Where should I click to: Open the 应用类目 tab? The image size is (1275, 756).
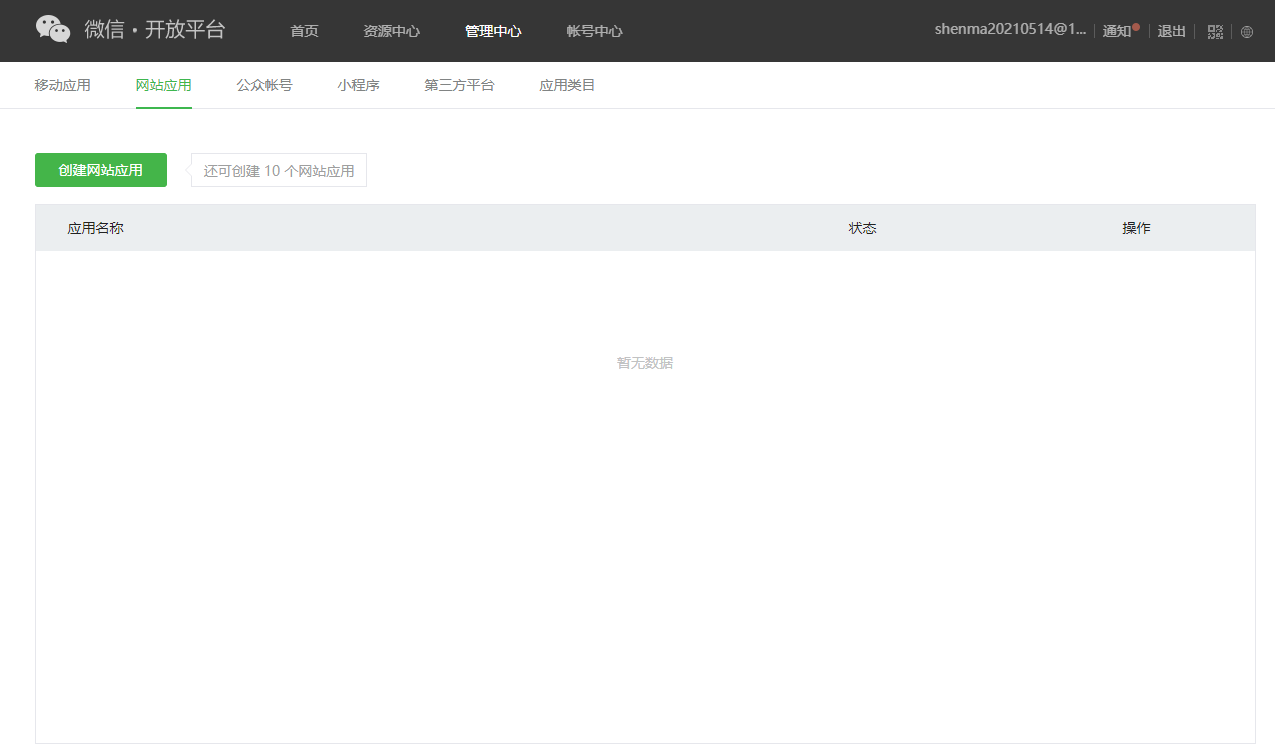[x=567, y=85]
